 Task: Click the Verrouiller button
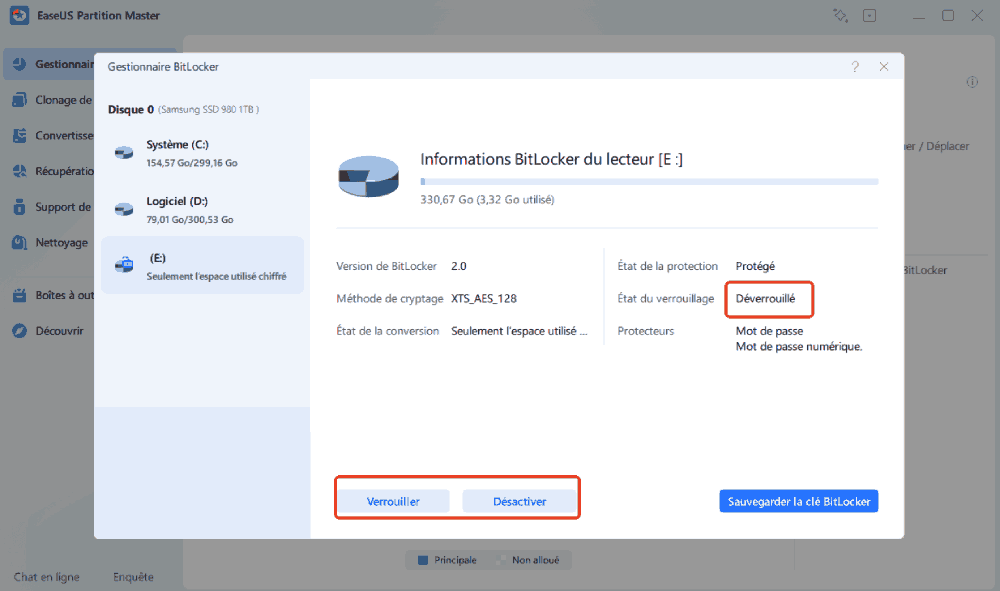pos(393,501)
